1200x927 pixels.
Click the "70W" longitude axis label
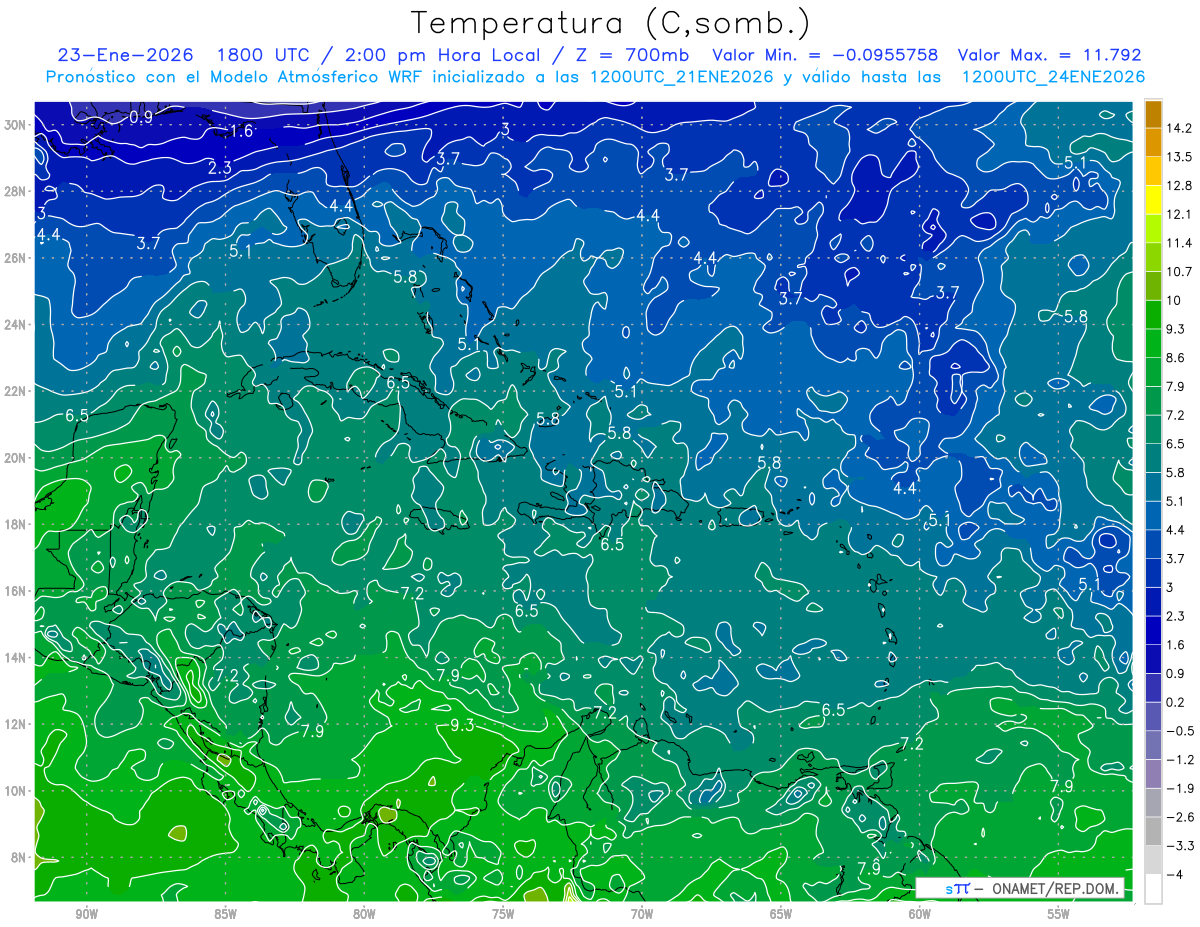642,914
